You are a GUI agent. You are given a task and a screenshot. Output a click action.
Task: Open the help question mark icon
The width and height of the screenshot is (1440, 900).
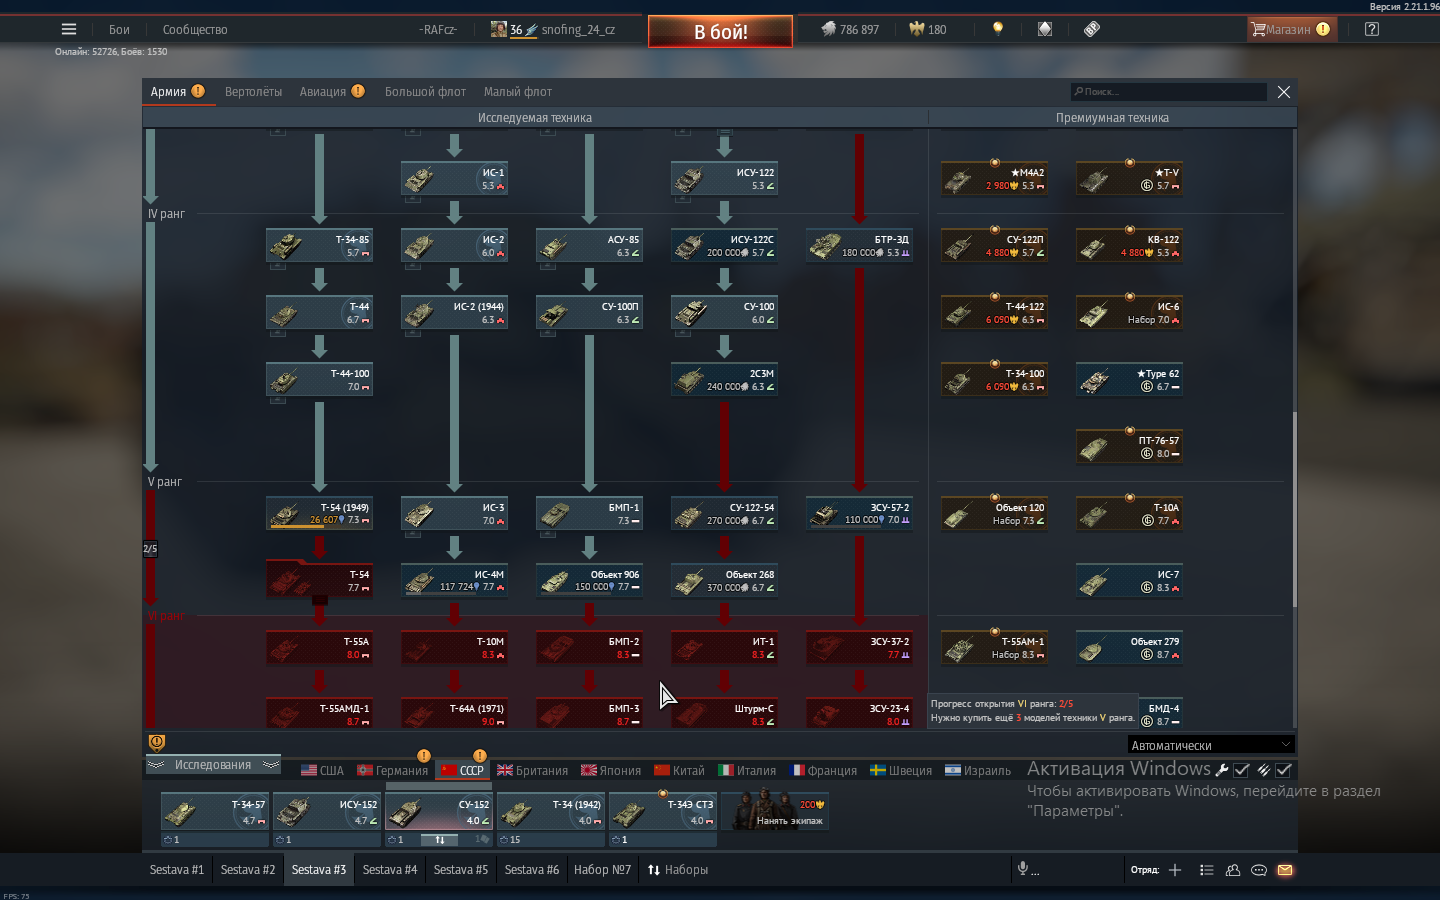[x=1372, y=29]
